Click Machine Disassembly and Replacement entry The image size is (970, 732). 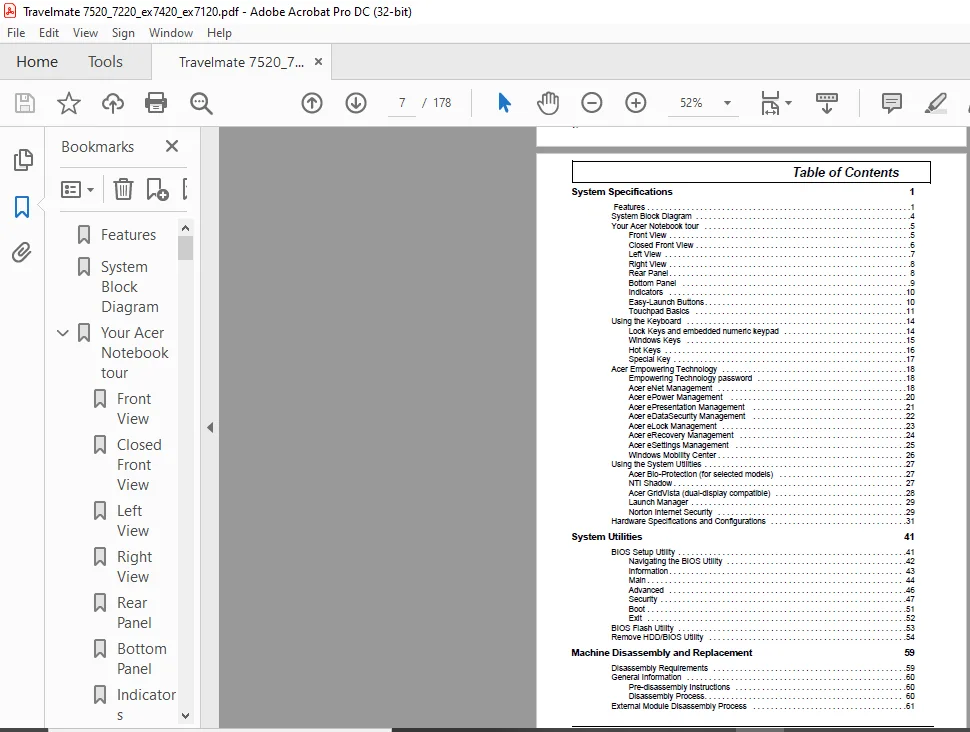662,653
